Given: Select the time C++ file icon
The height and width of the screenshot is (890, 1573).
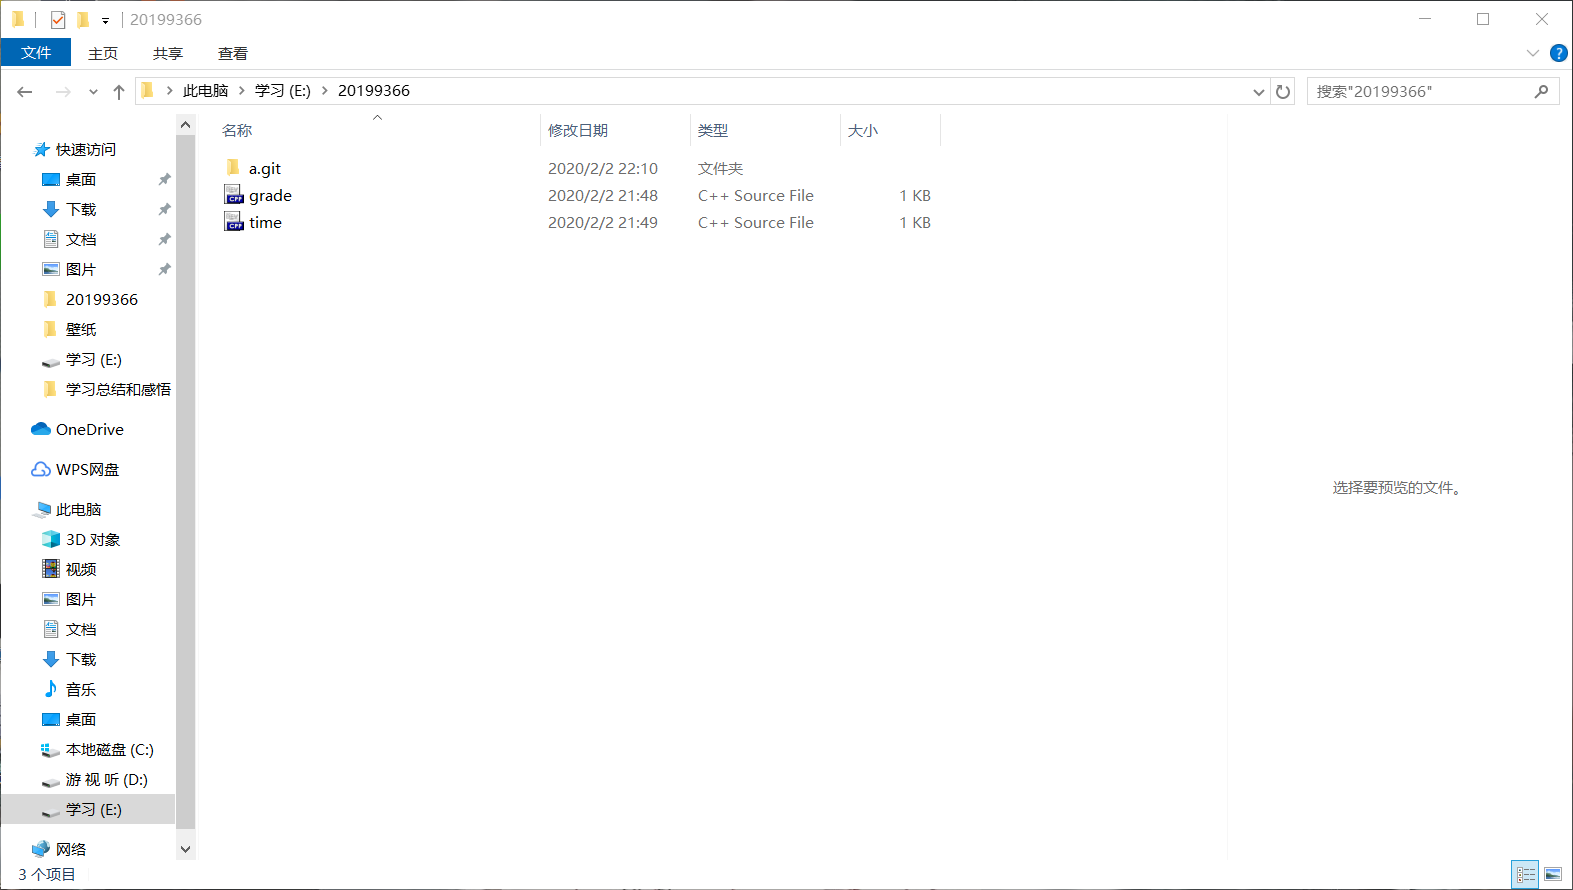Looking at the screenshot, I should click(234, 222).
